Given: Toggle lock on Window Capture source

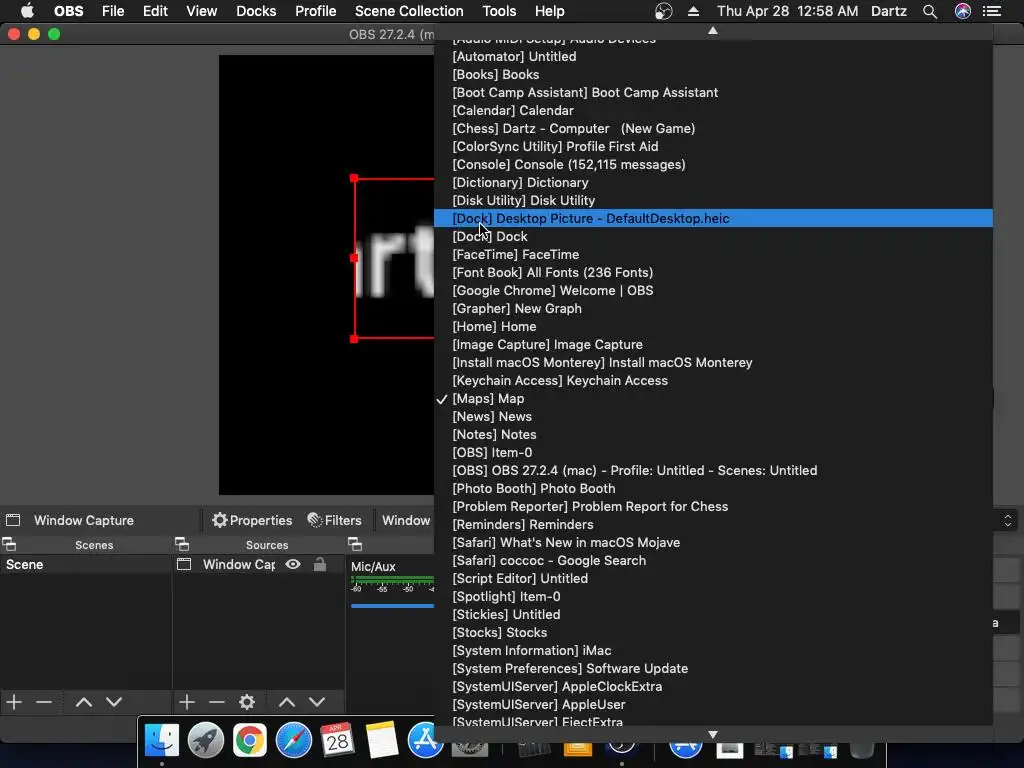Looking at the screenshot, I should (x=319, y=564).
